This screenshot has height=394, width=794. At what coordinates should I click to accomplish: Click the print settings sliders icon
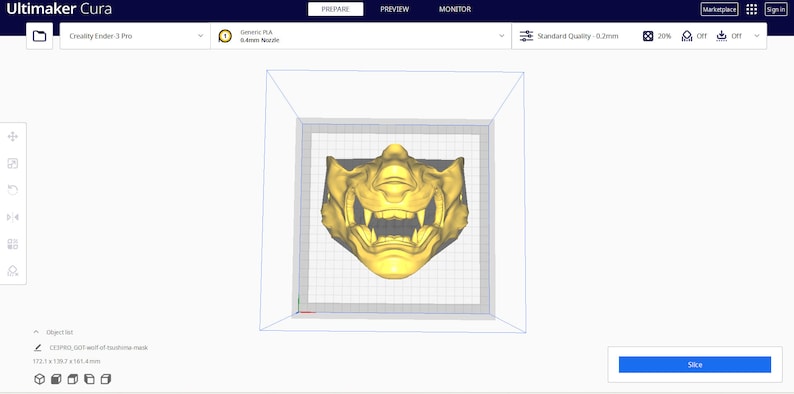click(x=527, y=36)
